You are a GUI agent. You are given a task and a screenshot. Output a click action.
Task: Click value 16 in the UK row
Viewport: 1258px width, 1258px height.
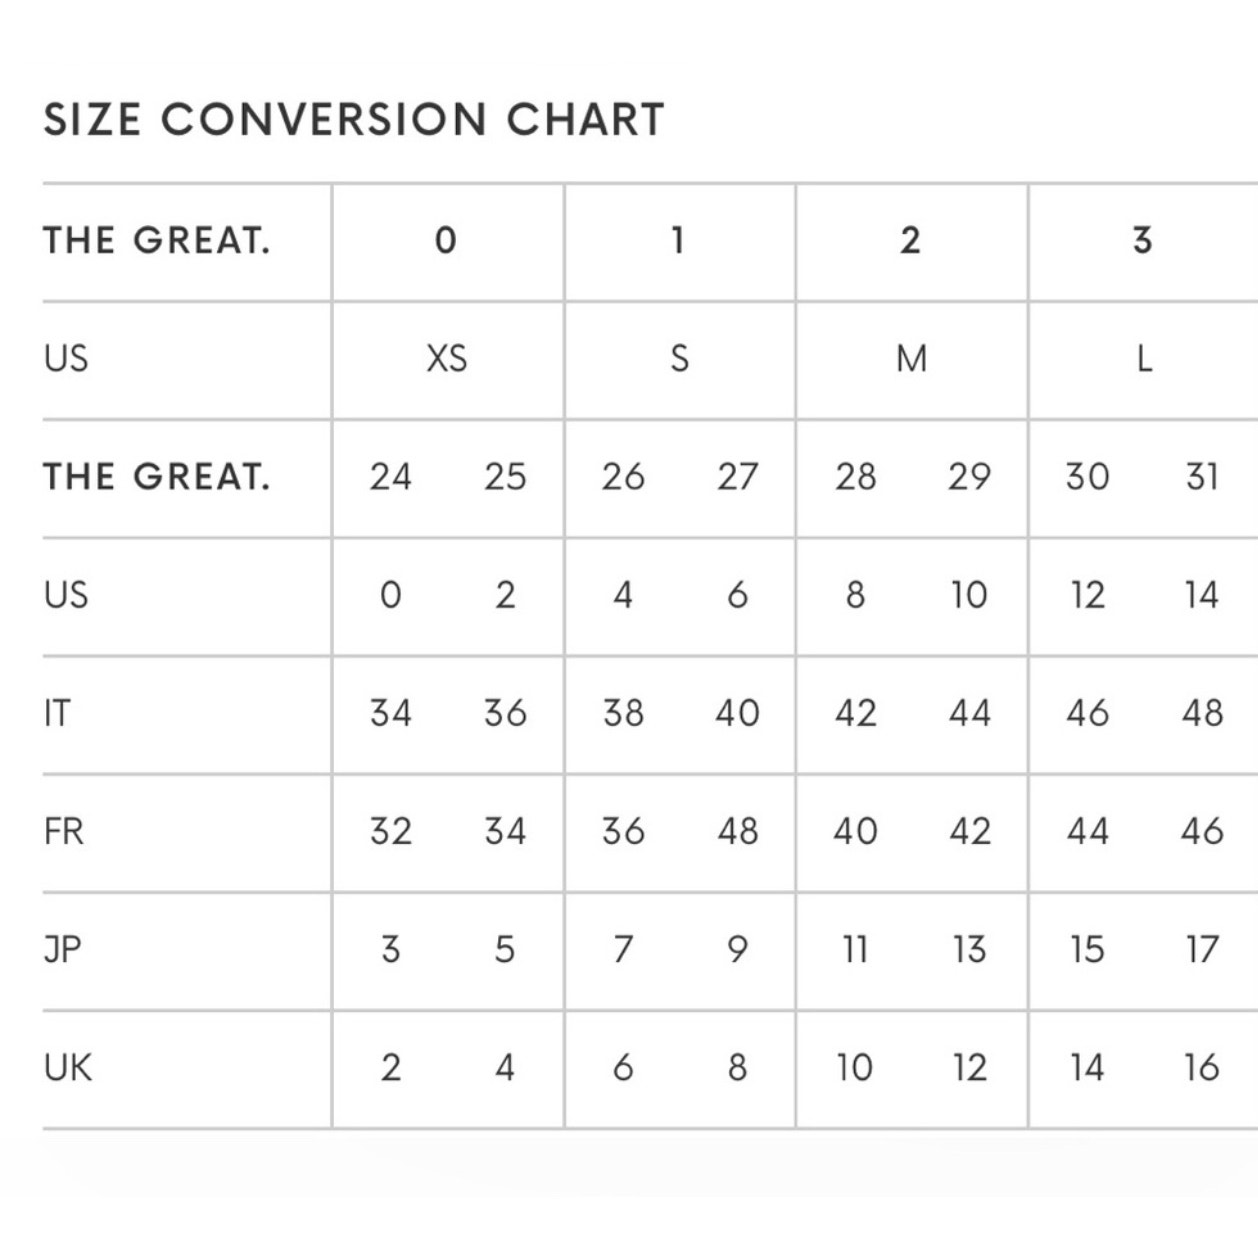[1202, 1068]
